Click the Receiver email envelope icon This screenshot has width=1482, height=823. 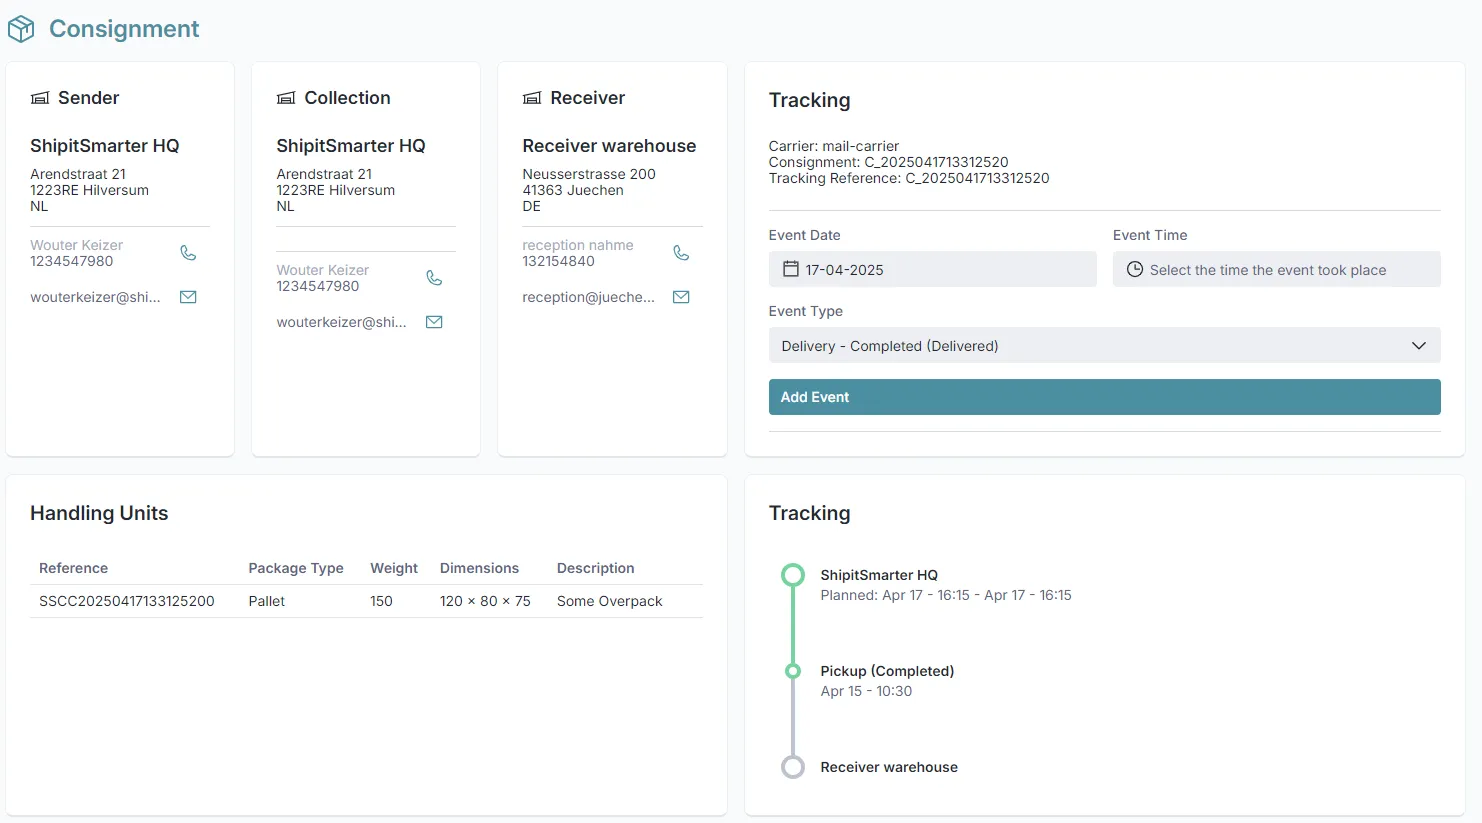coord(681,297)
